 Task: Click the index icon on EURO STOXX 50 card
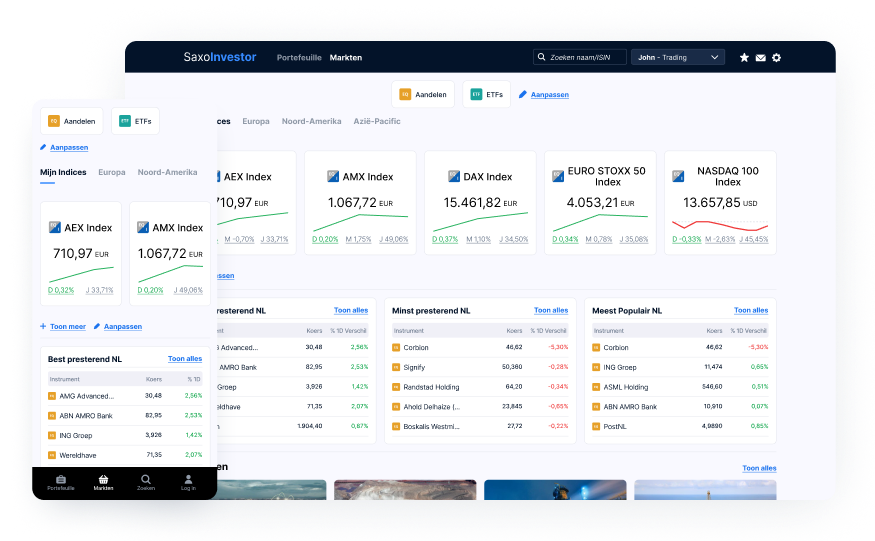(557, 176)
